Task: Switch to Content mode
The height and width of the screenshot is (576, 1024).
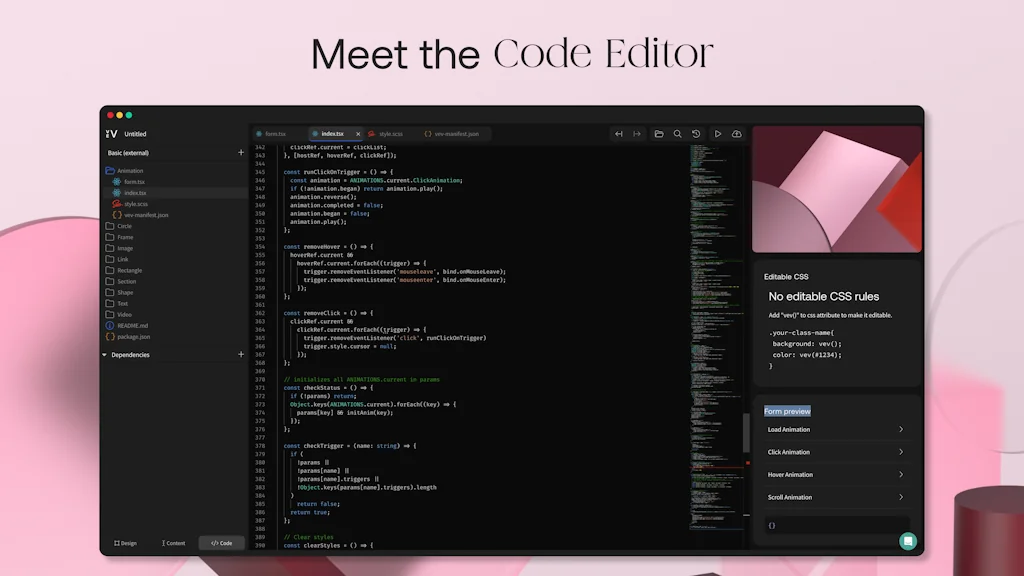Action: pyautogui.click(x=174, y=543)
